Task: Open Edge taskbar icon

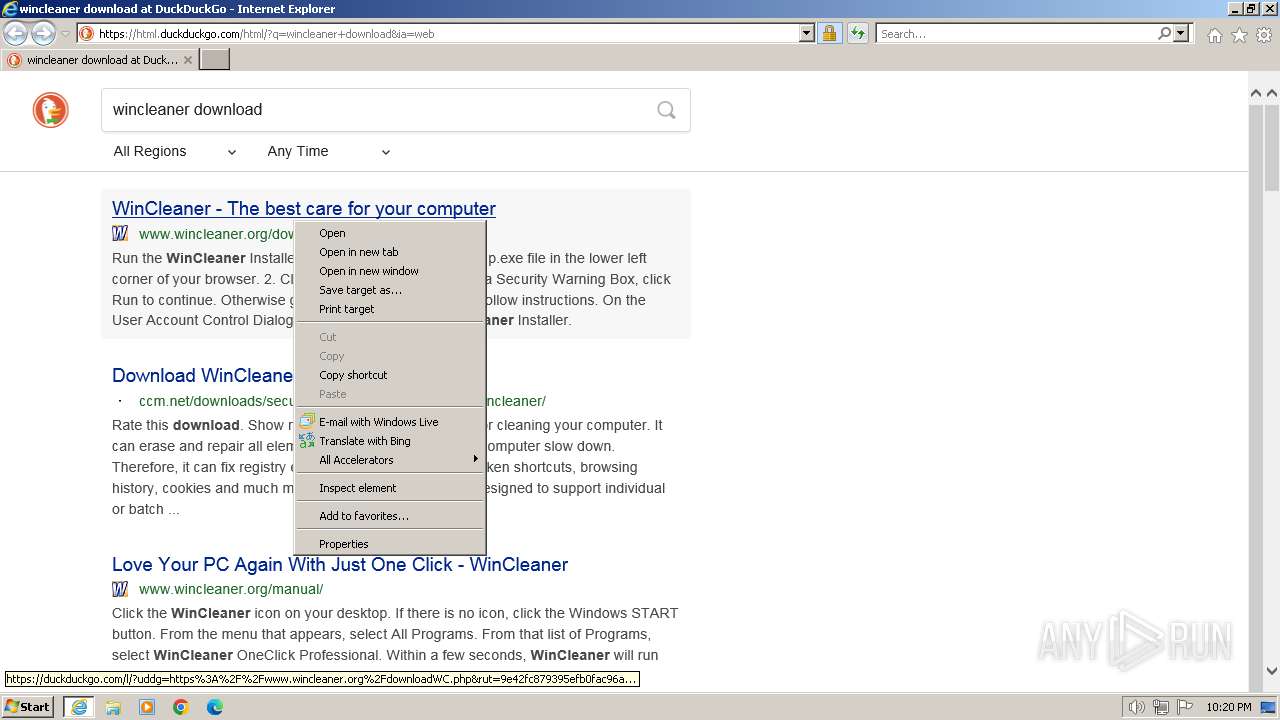Action: click(x=215, y=707)
